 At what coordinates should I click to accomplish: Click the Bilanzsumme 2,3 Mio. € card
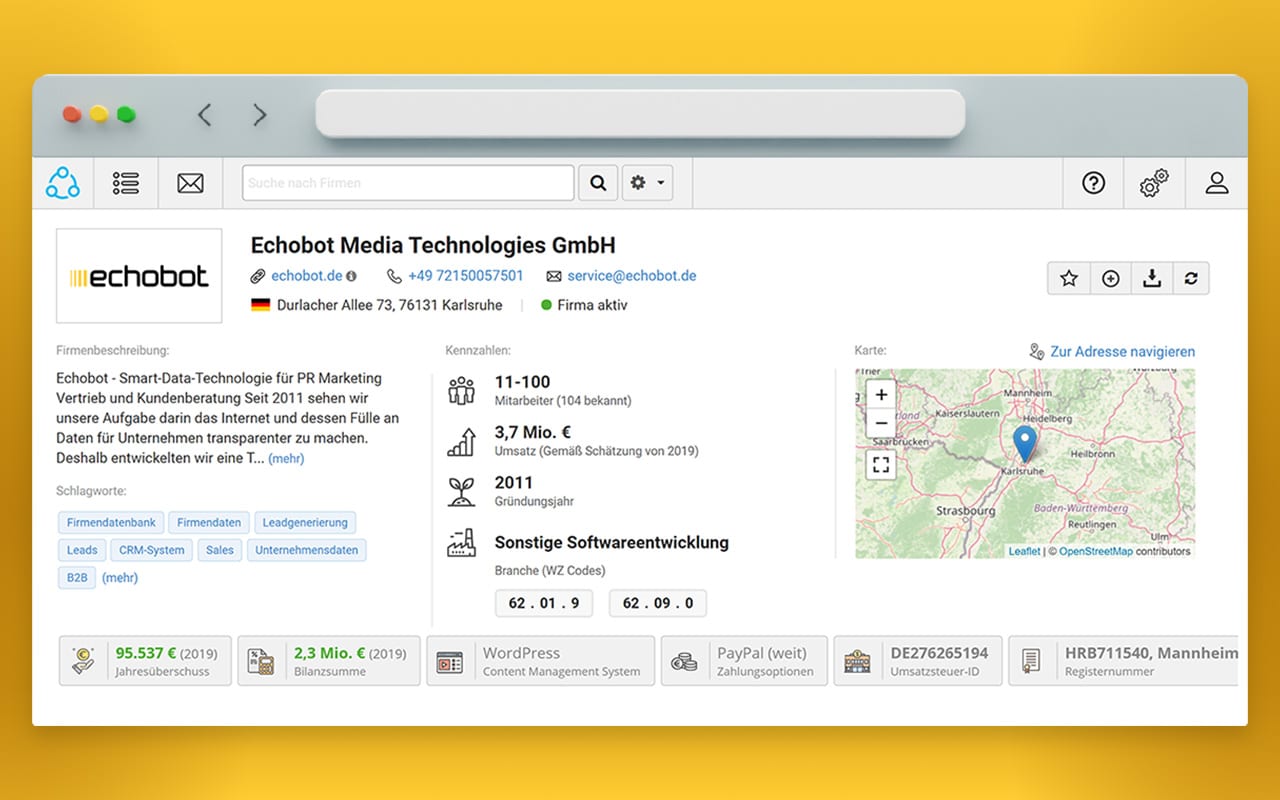coord(328,661)
